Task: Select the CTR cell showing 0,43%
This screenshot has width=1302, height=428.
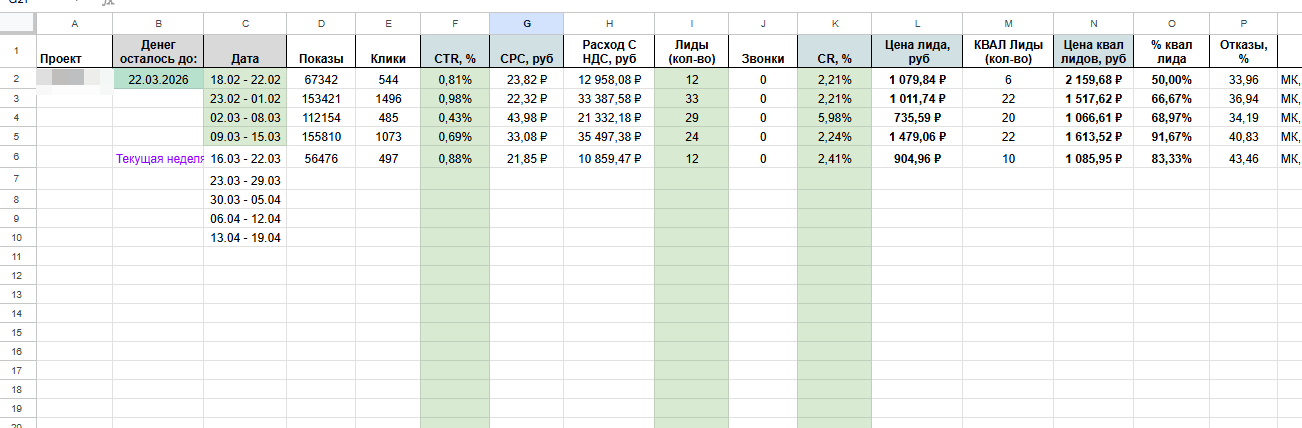Action: coord(454,118)
